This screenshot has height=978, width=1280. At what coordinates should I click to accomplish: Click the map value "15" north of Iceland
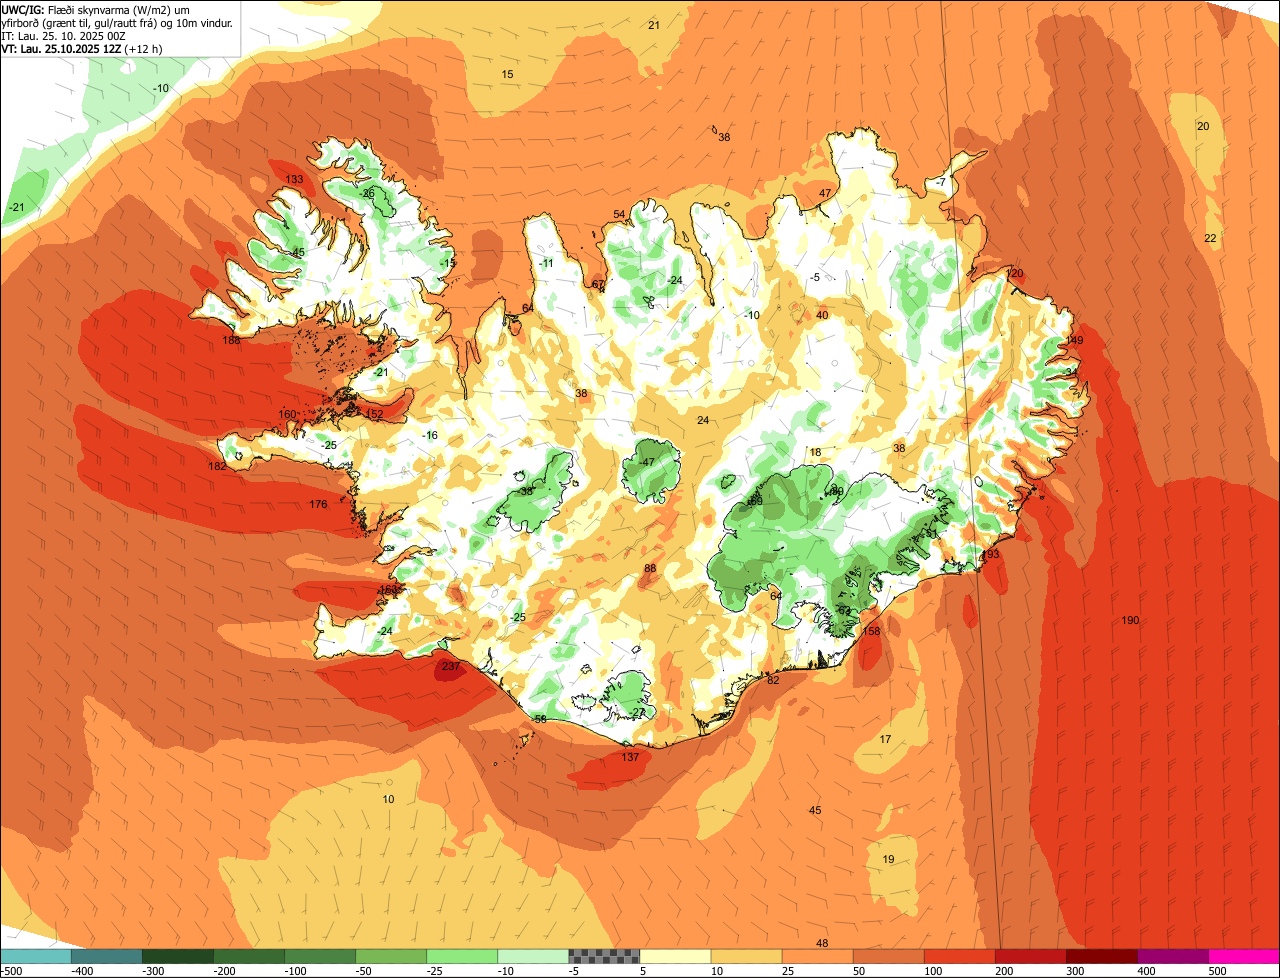pos(507,75)
